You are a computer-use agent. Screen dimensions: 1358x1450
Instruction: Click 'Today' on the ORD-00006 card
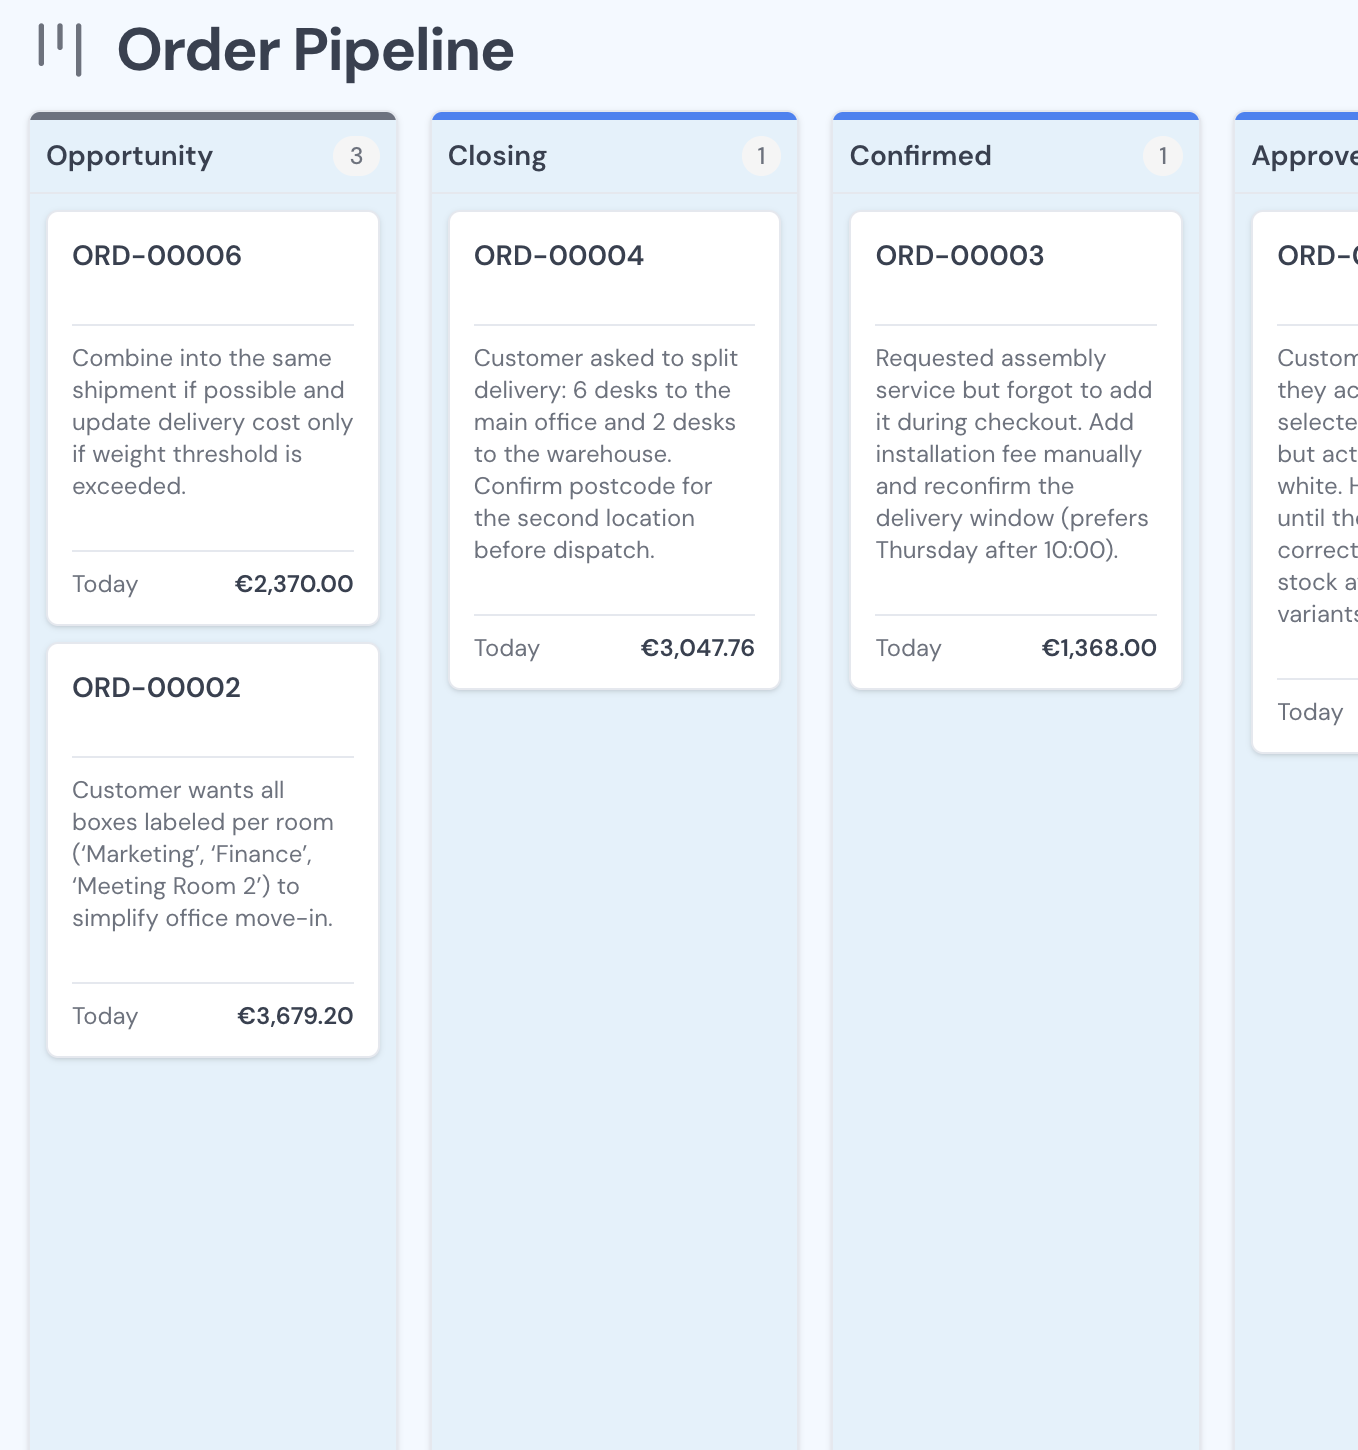point(105,584)
